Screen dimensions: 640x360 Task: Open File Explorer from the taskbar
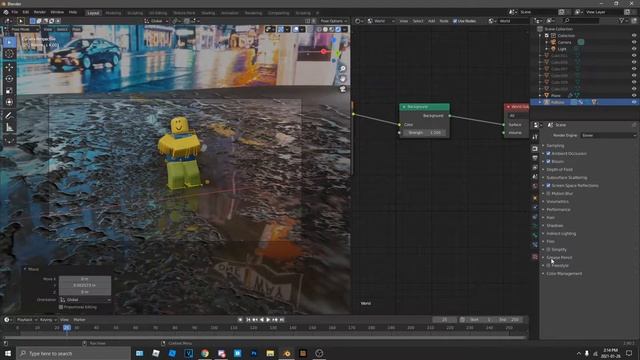click(270, 353)
